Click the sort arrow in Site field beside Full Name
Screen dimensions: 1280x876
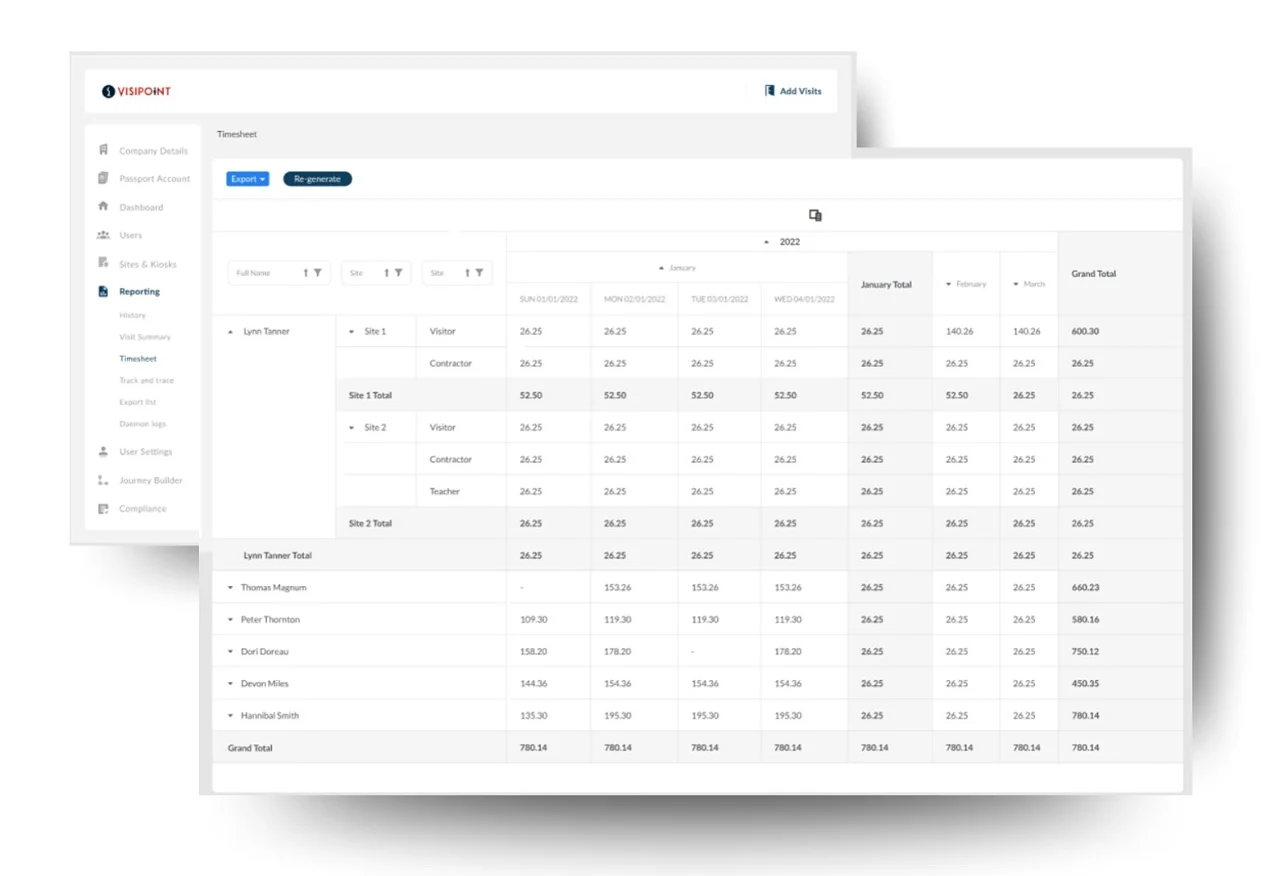(387, 273)
